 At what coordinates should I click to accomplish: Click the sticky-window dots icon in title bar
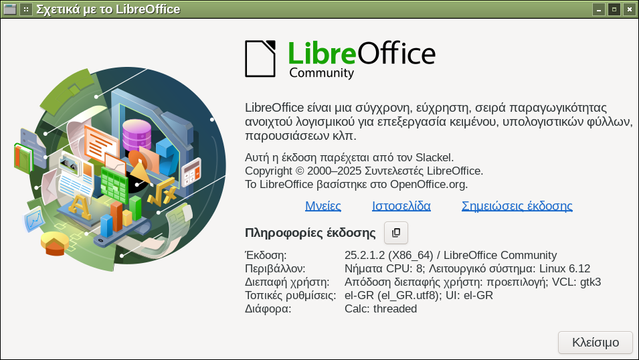(x=26, y=9)
